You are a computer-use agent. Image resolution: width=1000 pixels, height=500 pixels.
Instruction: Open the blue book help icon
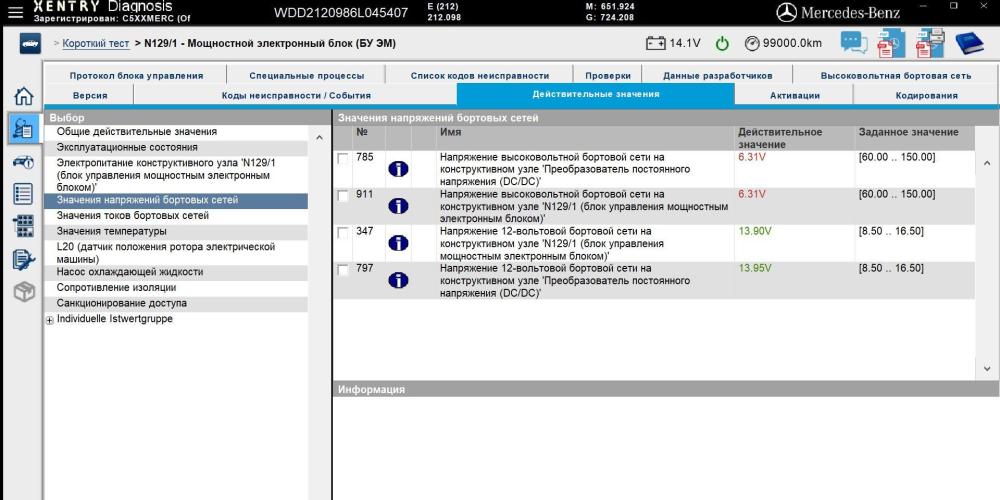click(969, 43)
